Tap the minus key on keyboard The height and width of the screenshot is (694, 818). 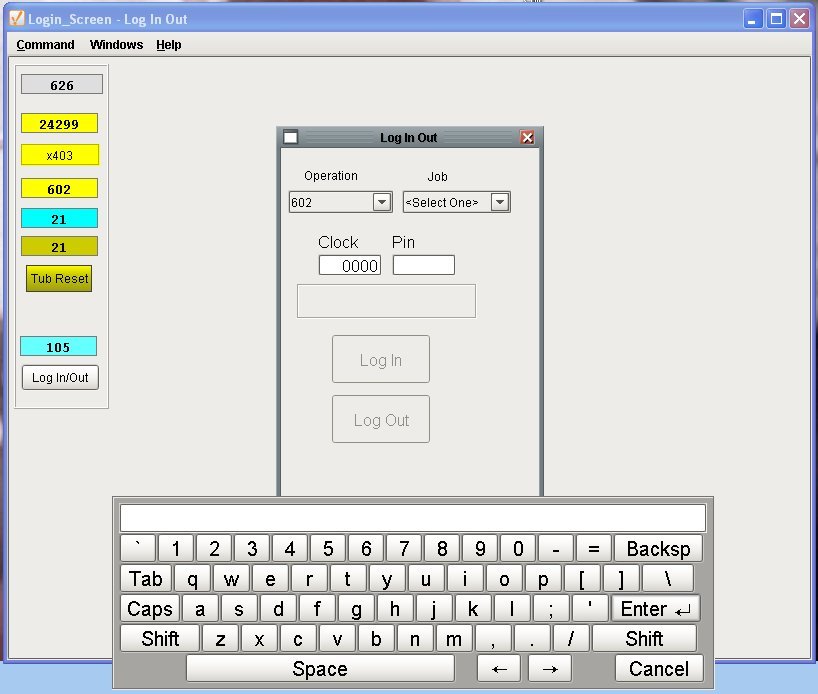pos(556,548)
